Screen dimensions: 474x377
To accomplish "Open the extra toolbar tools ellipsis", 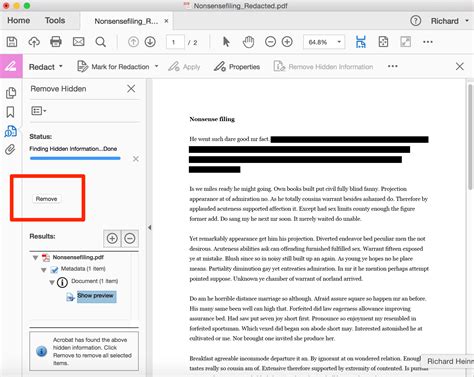I will tap(428, 42).
